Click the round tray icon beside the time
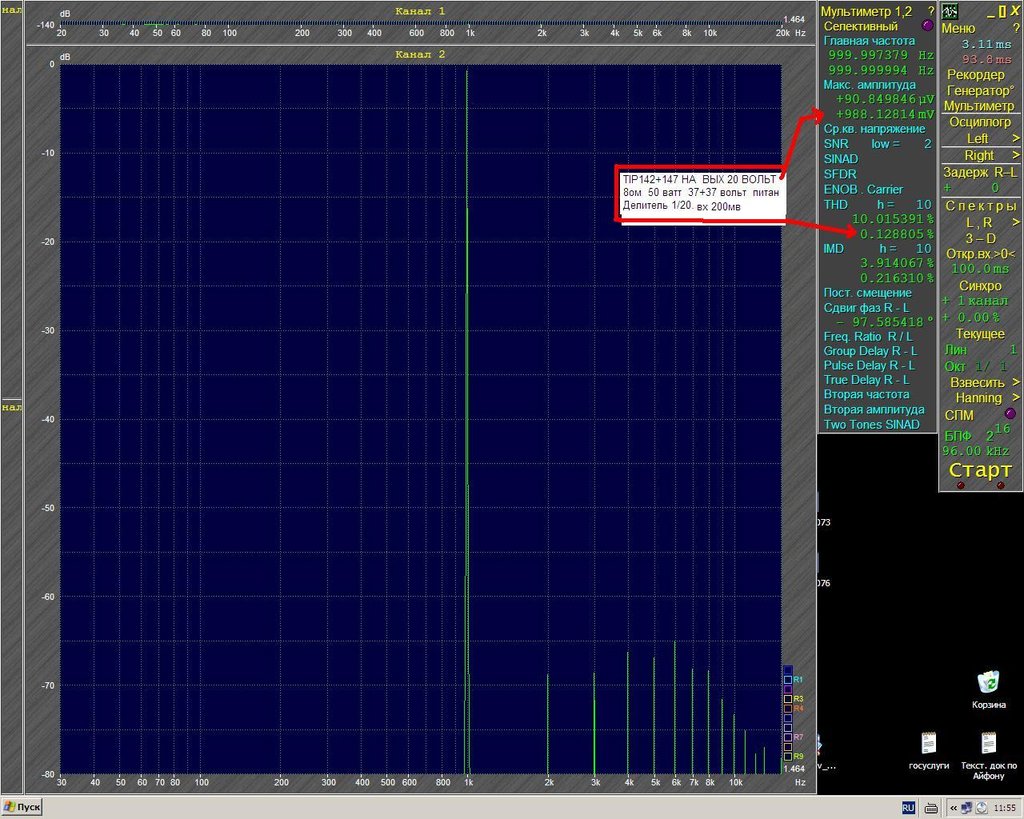 982,808
